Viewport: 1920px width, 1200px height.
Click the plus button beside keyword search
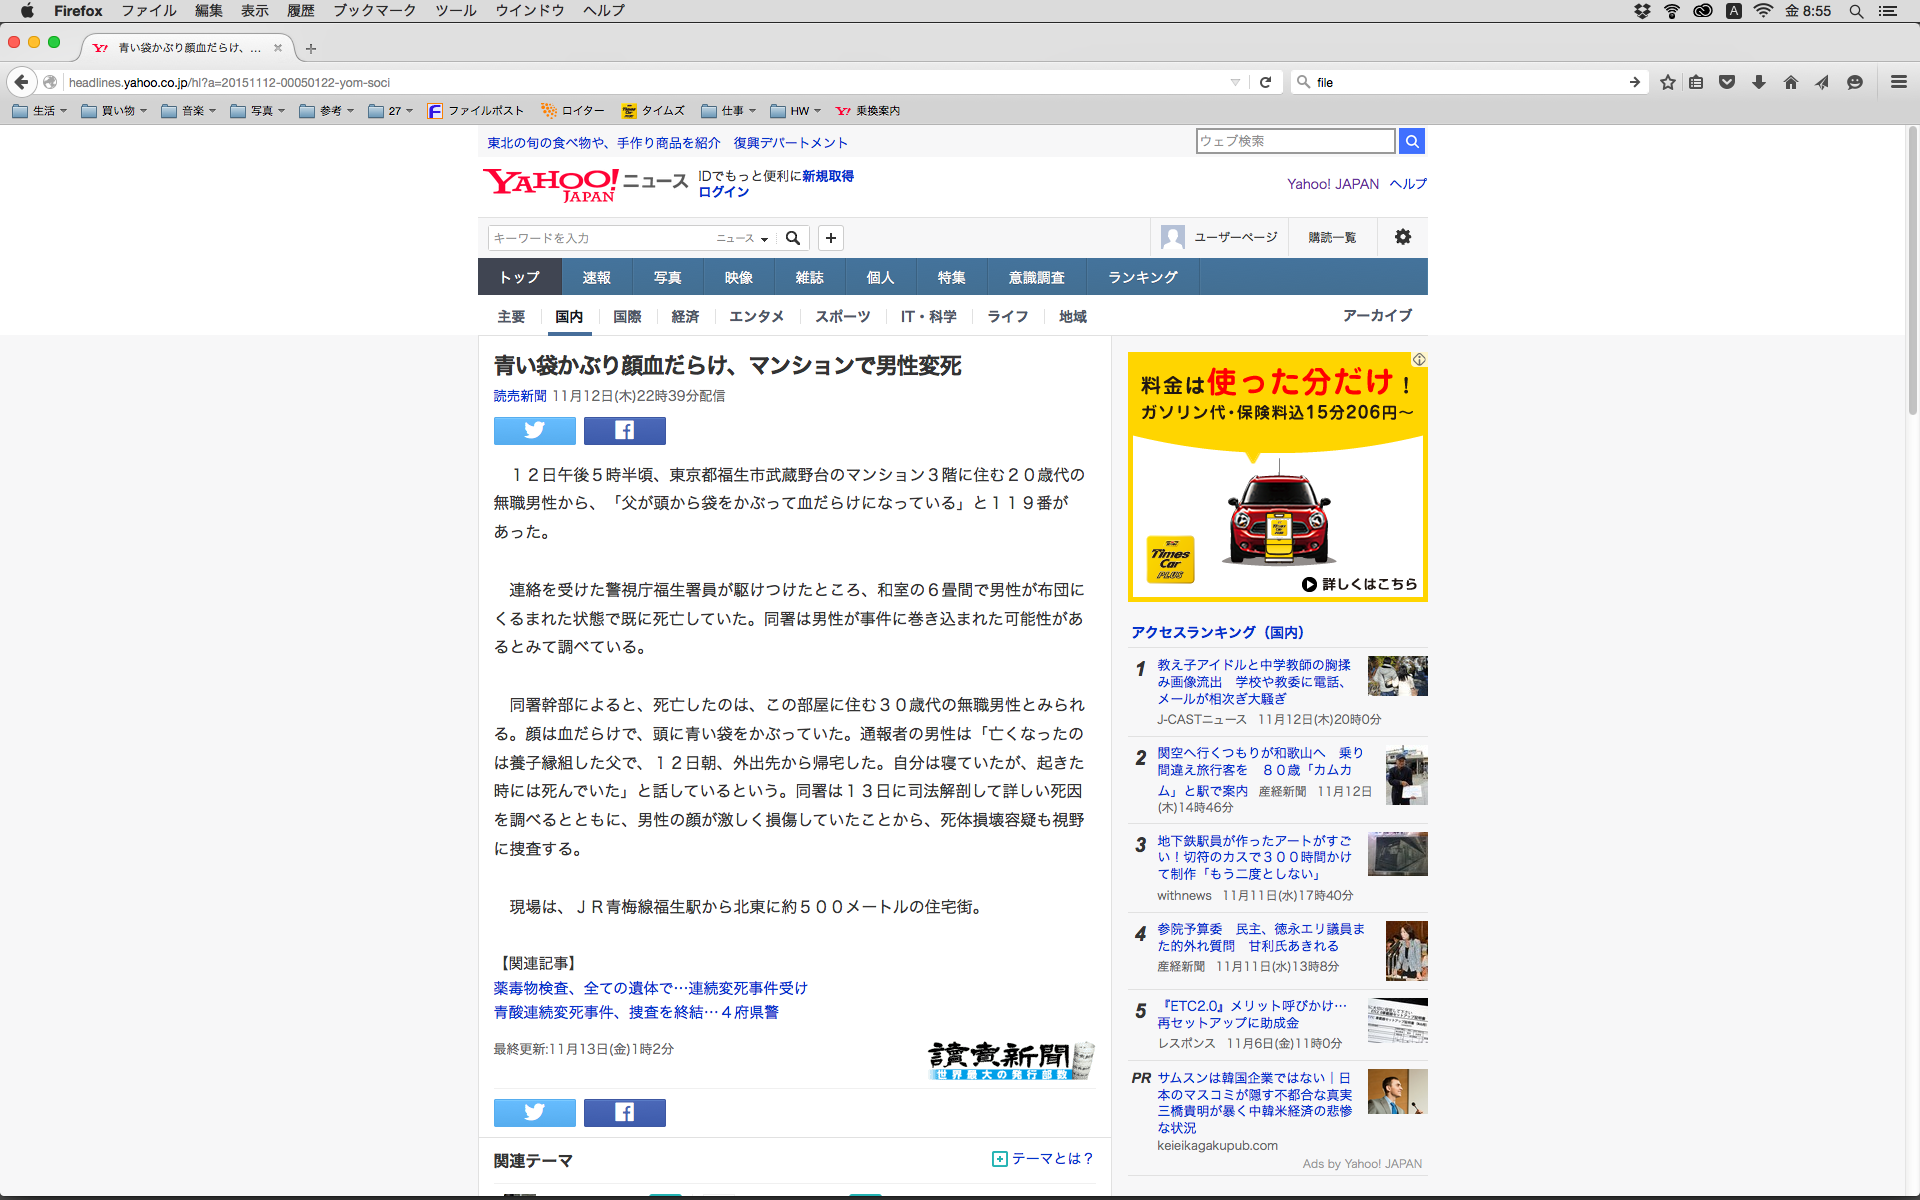(x=830, y=238)
